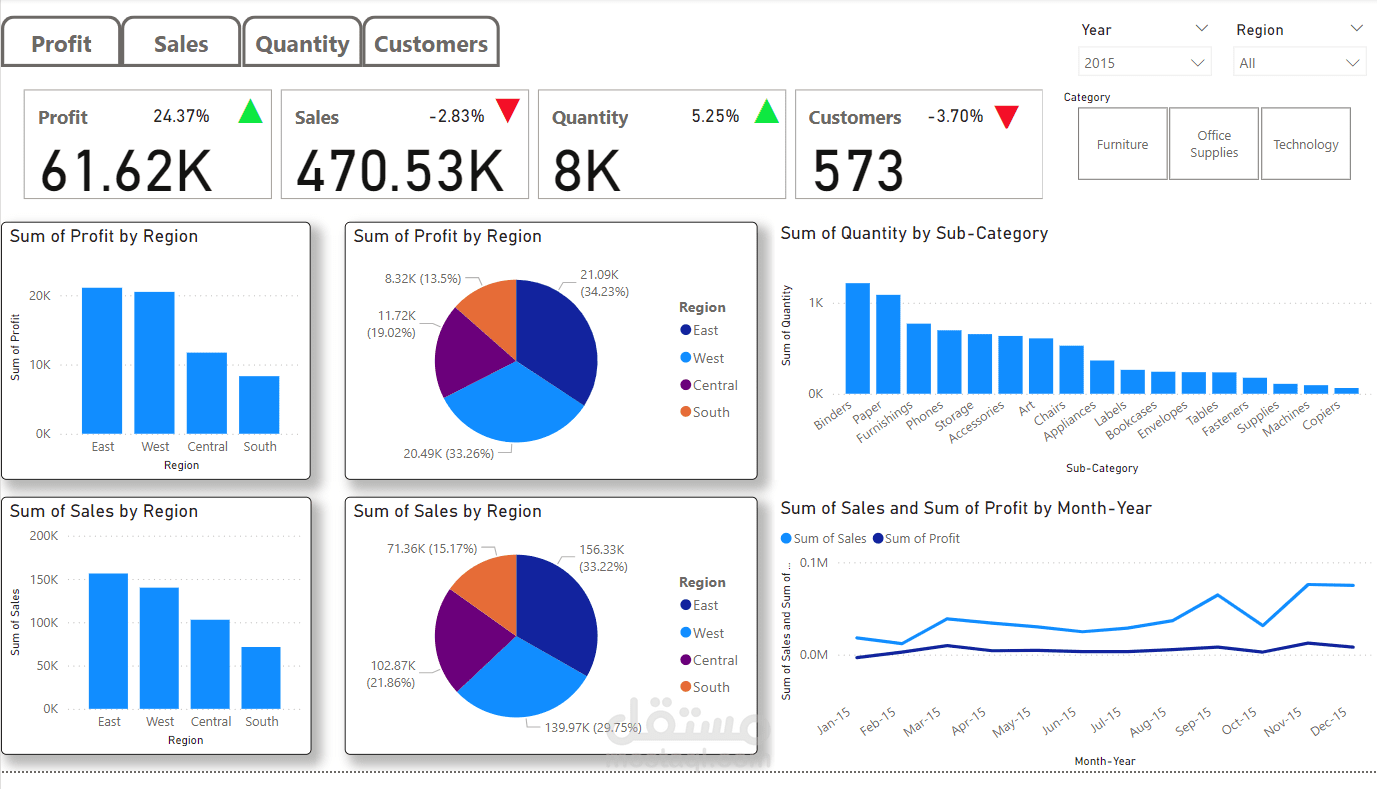Viewport: 1377px width, 789px height.
Task: Click the green up arrow on Profit KPI
Action: [250, 111]
